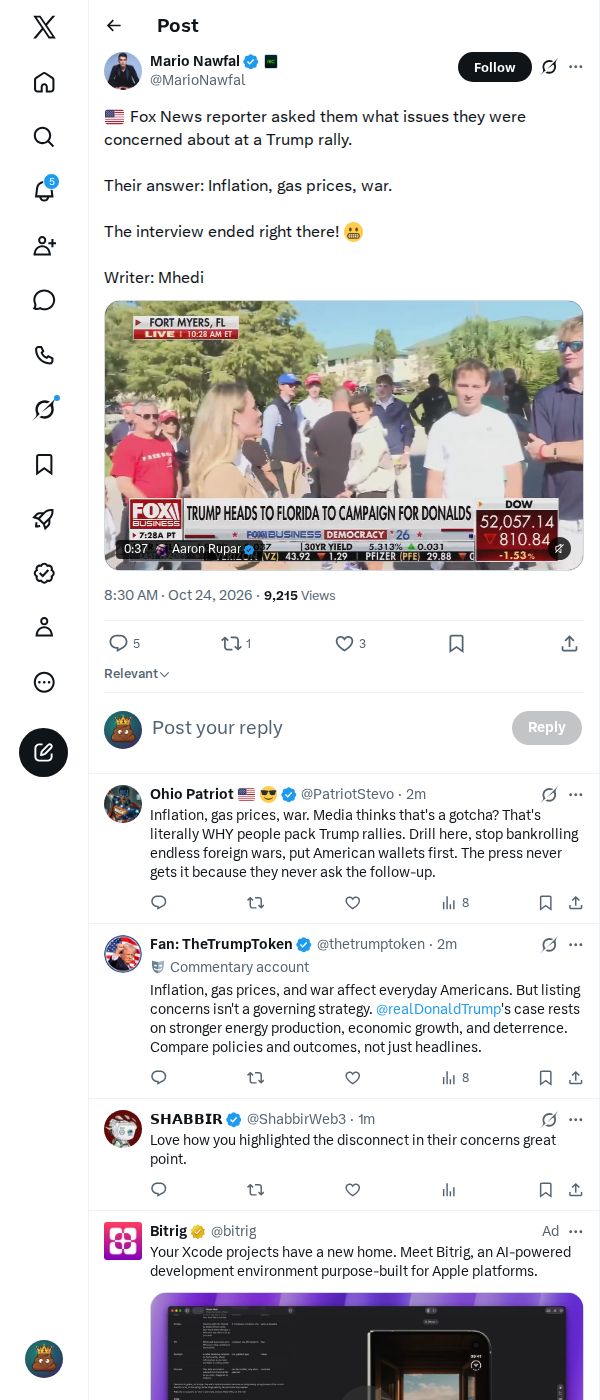Open the Grok icon in sidebar
600x1400 pixels.
44,409
